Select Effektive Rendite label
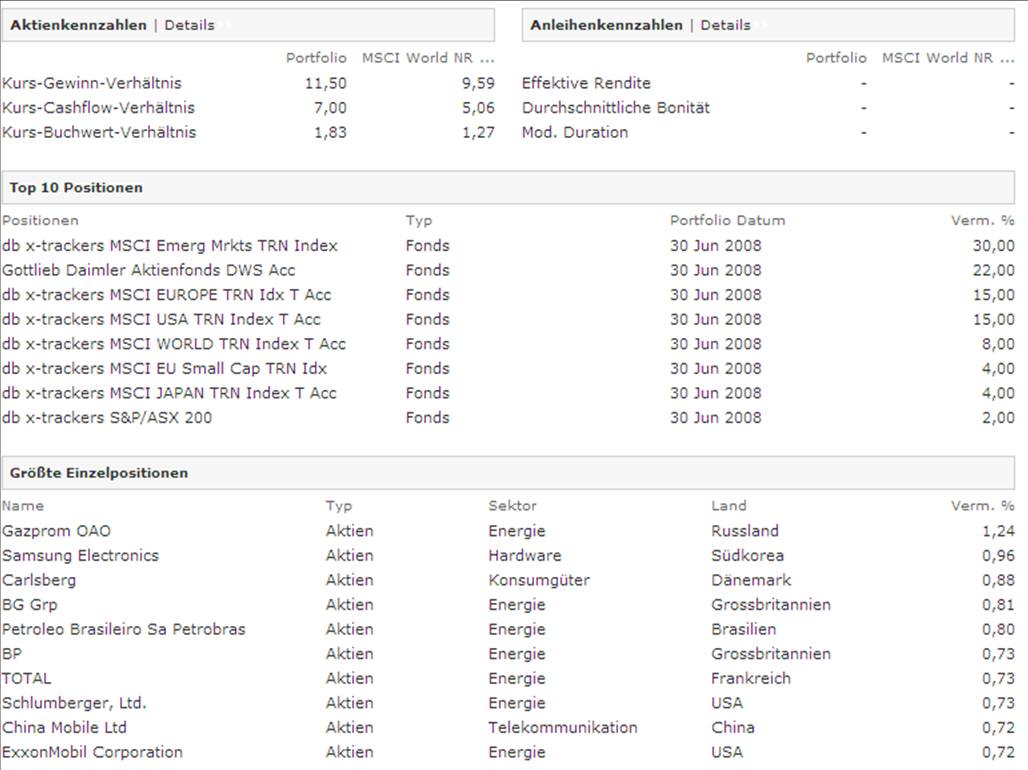This screenshot has width=1028, height=770. [586, 83]
